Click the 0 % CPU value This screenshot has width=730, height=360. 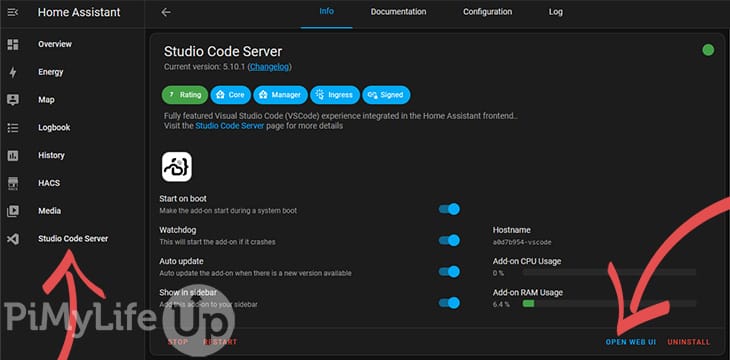[x=498, y=273]
